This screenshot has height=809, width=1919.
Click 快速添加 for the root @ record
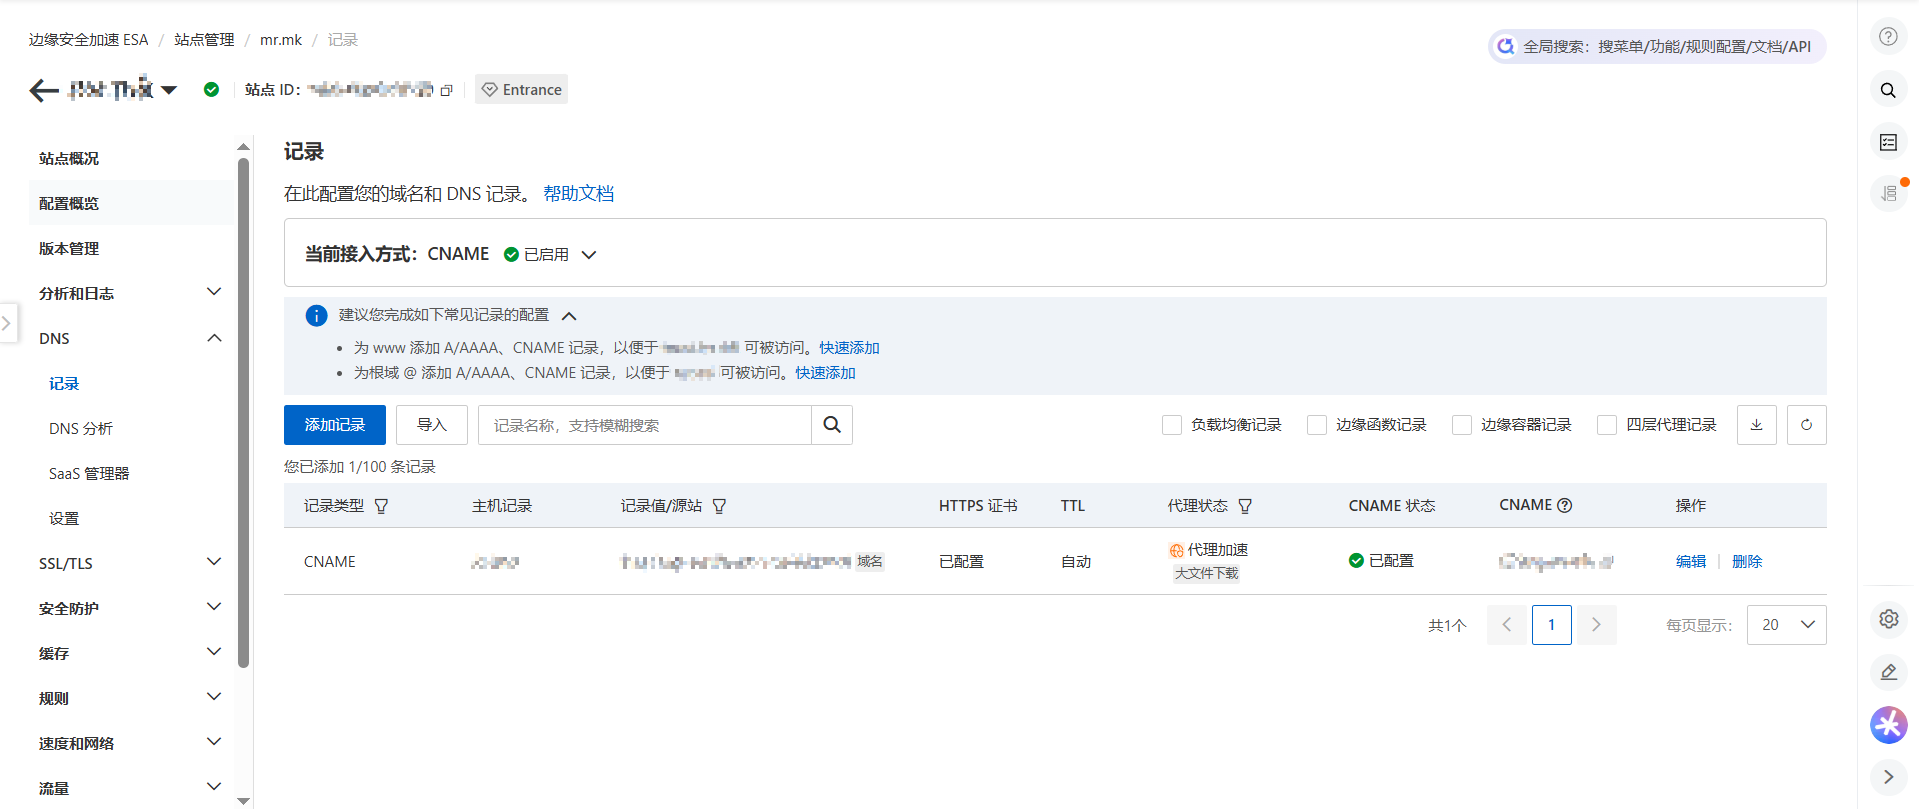825,372
